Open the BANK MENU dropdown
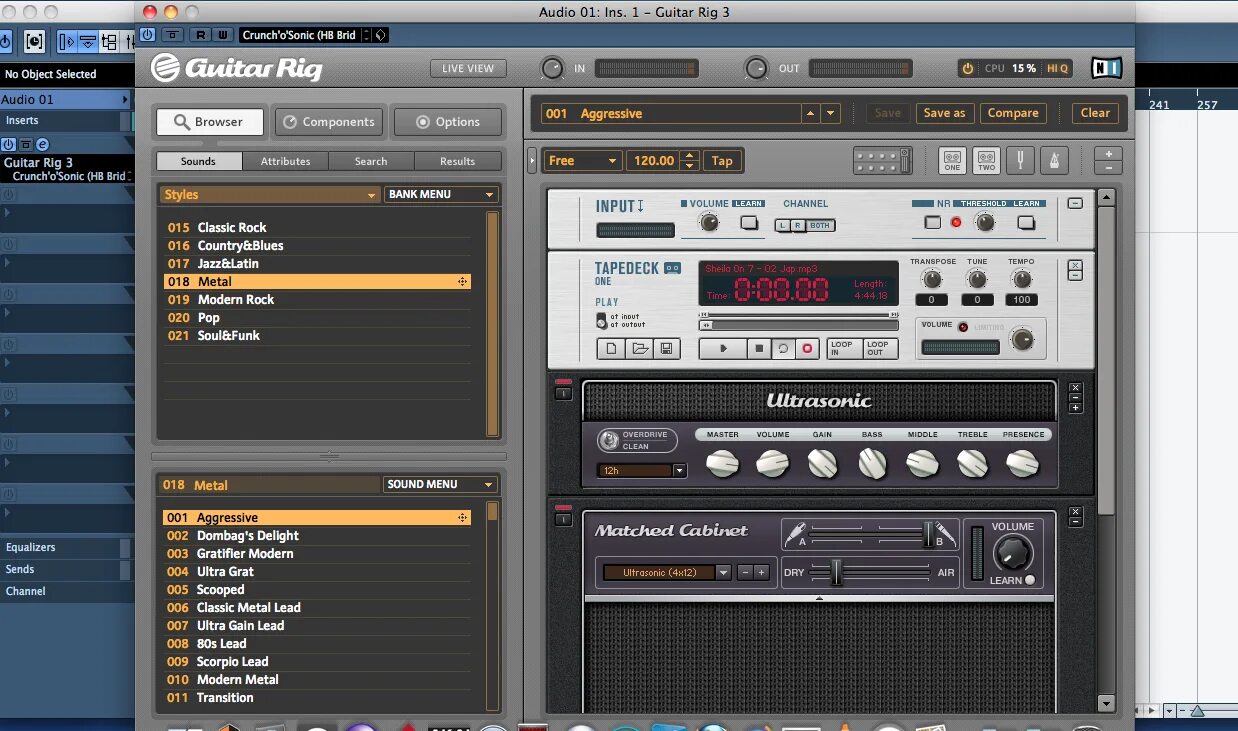1238x731 pixels. (441, 194)
